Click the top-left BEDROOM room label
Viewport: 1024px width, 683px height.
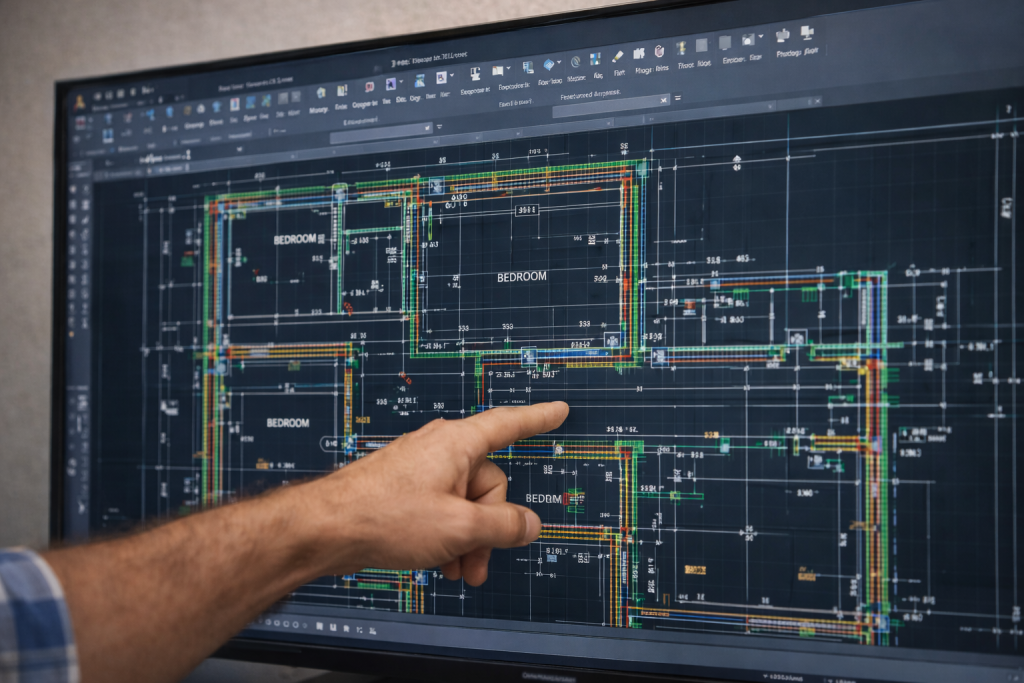(x=294, y=240)
